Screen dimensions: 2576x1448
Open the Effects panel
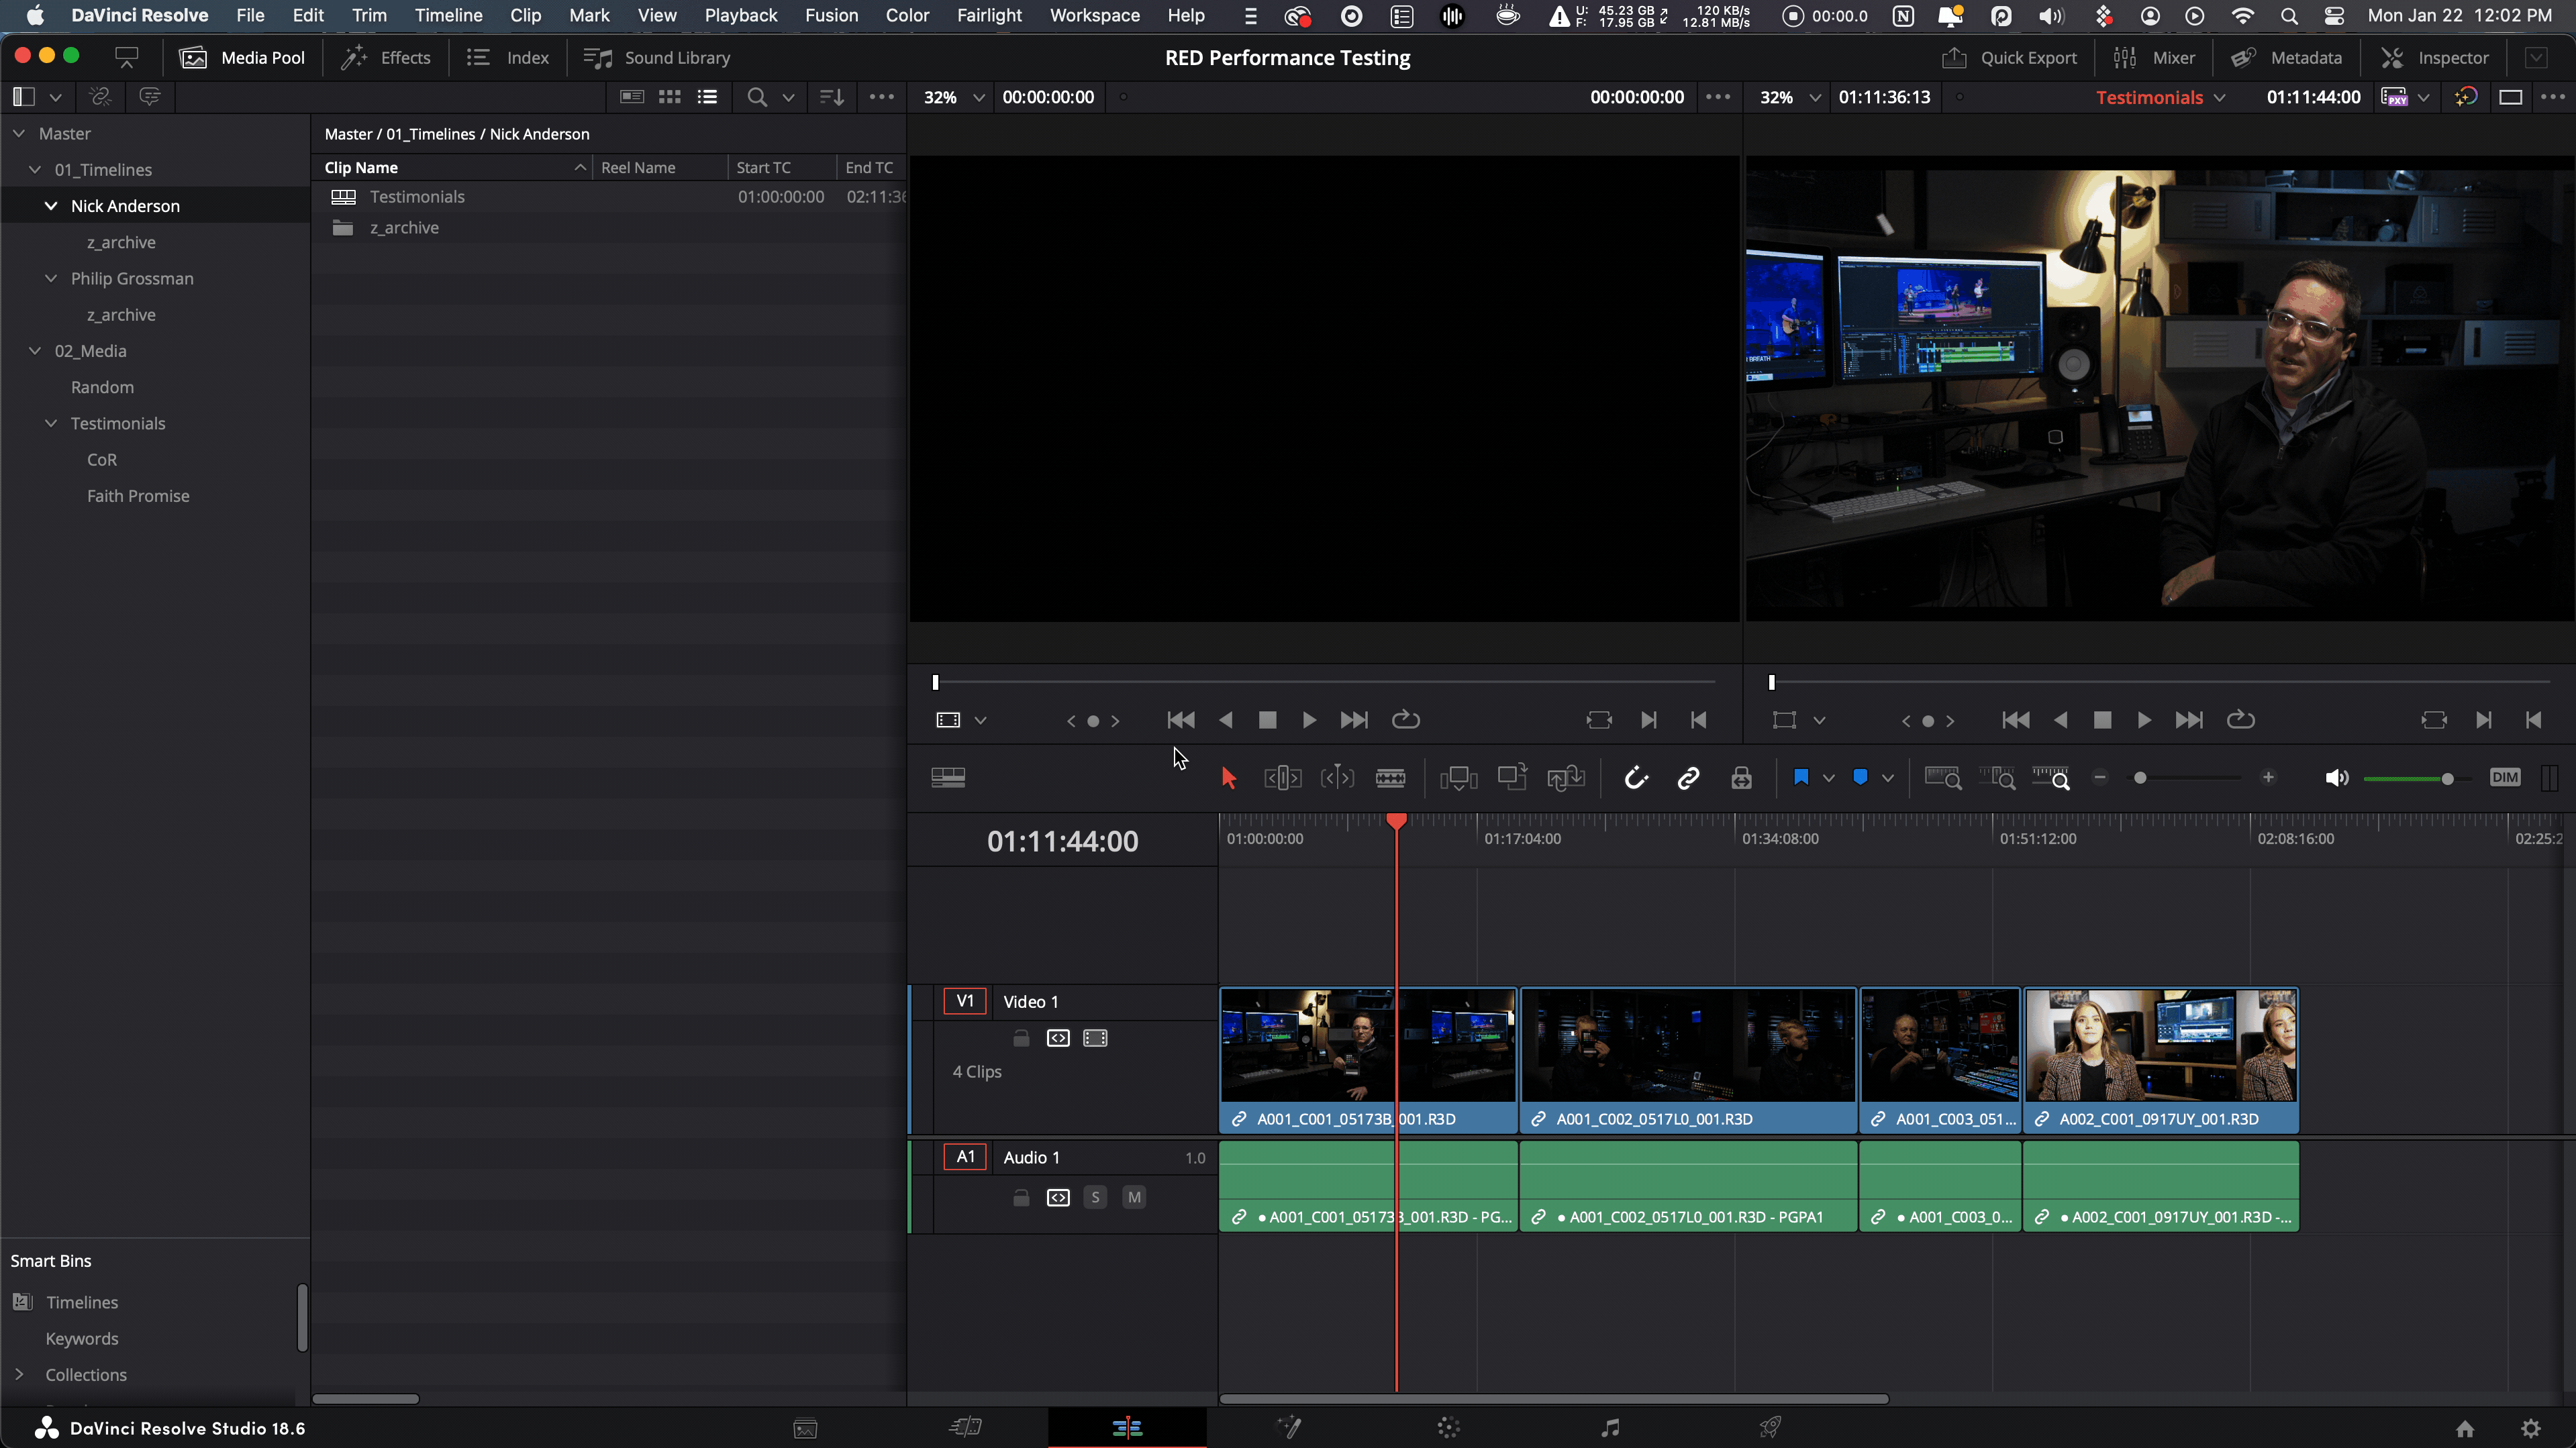pos(385,57)
